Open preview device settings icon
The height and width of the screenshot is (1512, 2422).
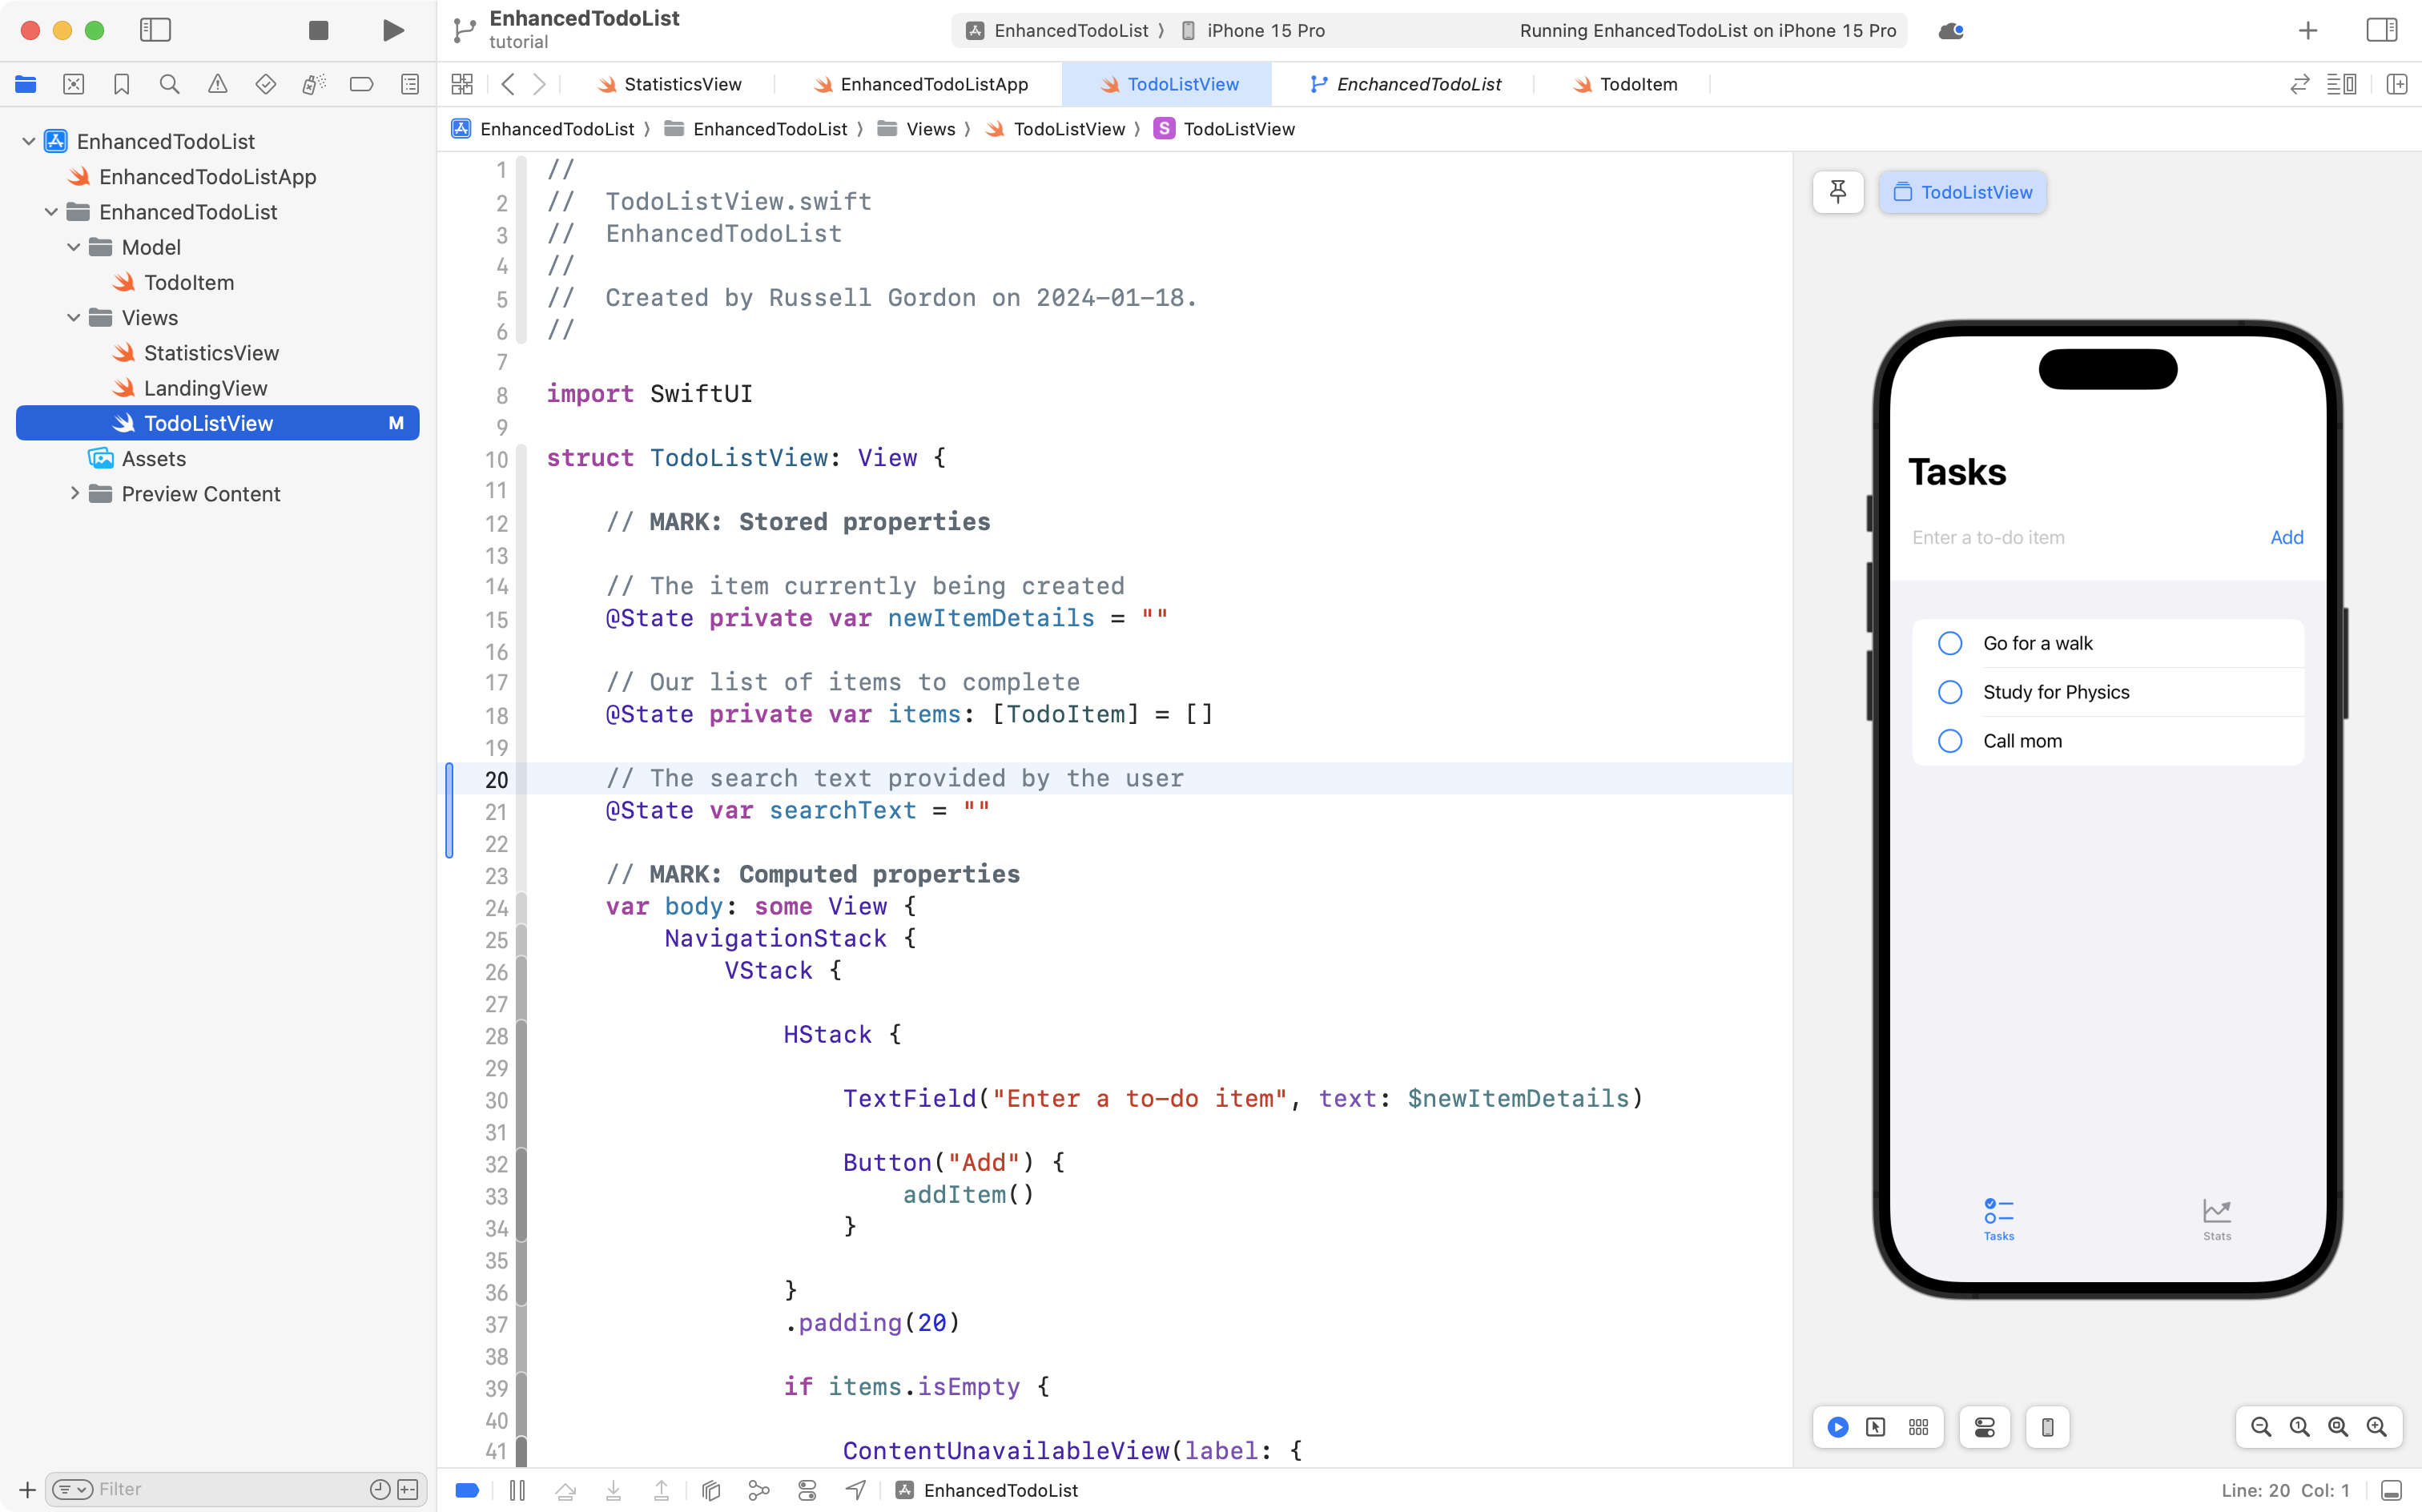[x=2047, y=1427]
